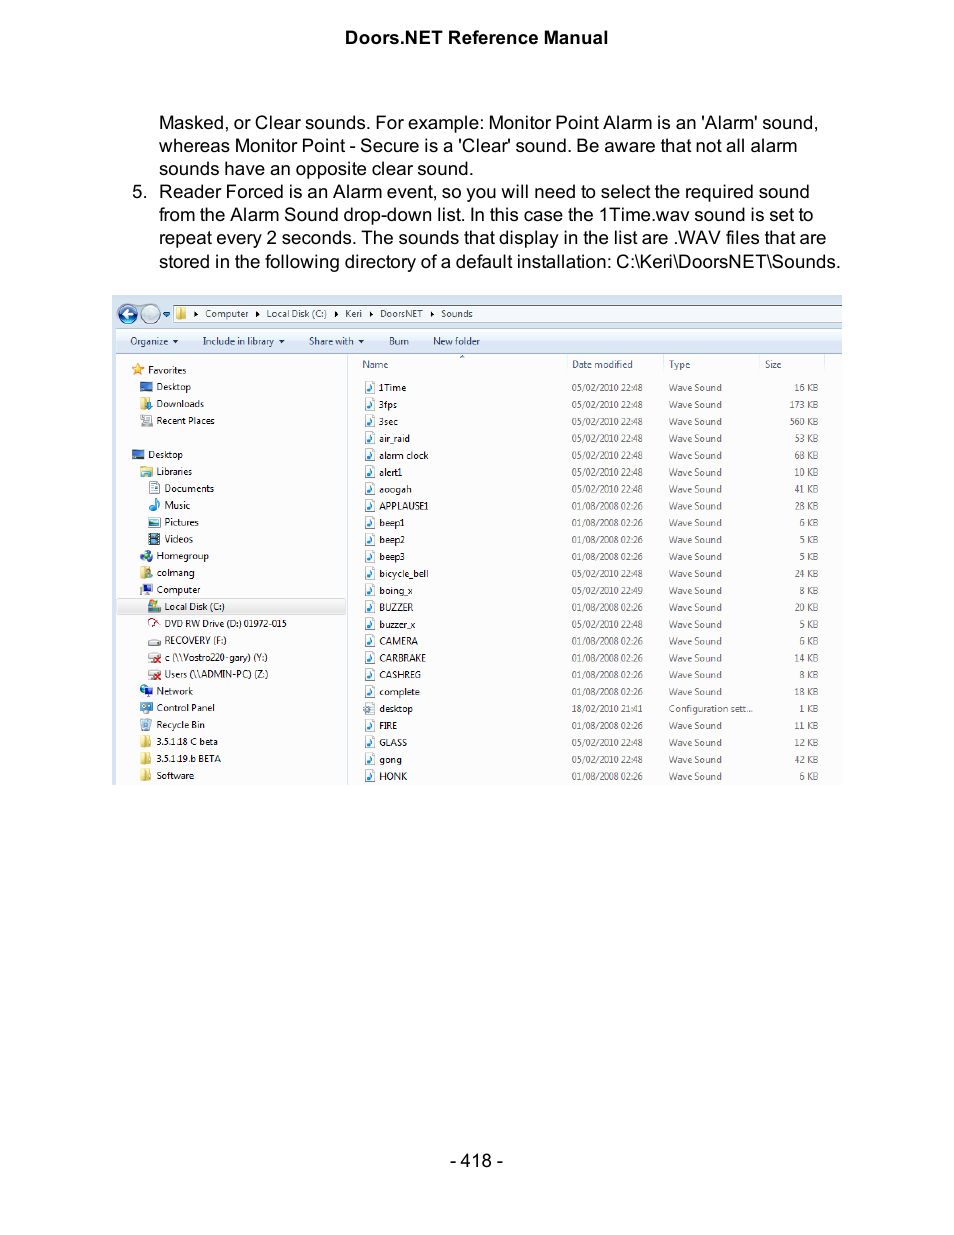Image resolution: width=954 pixels, height=1235 pixels.
Task: Open the Organize dropdown menu
Action: tap(154, 341)
